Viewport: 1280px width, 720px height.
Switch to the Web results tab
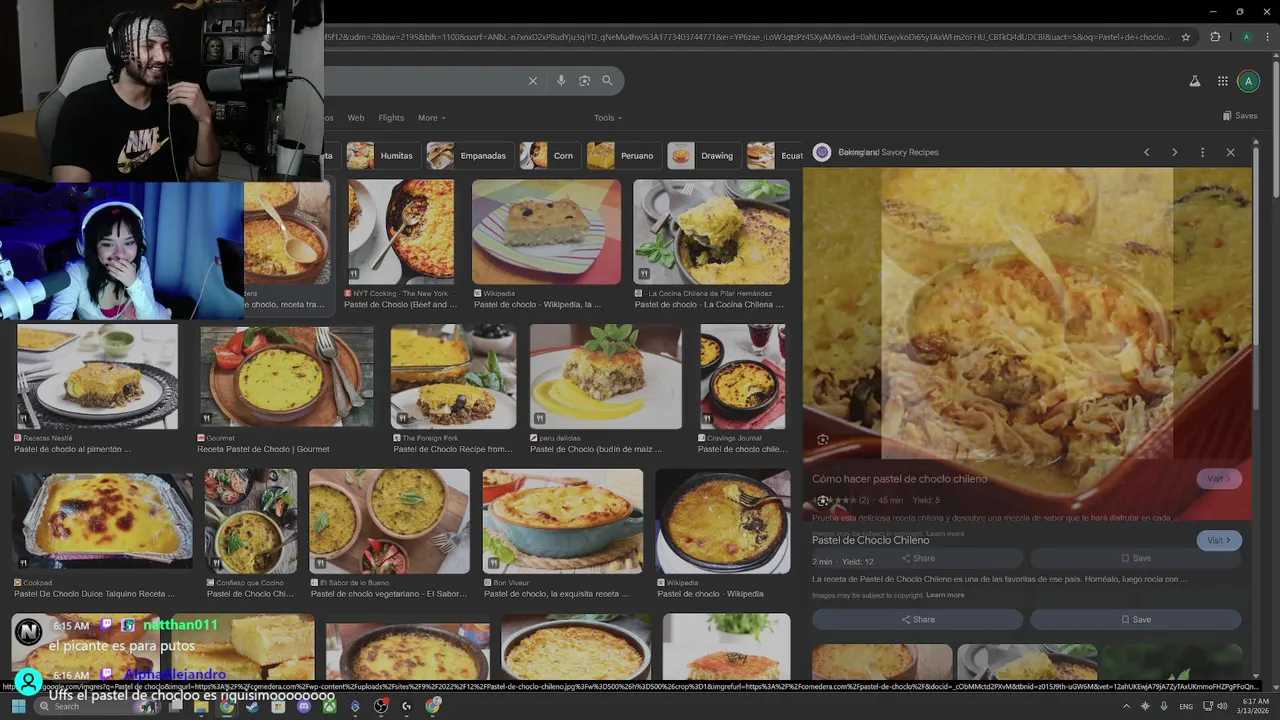pos(355,118)
